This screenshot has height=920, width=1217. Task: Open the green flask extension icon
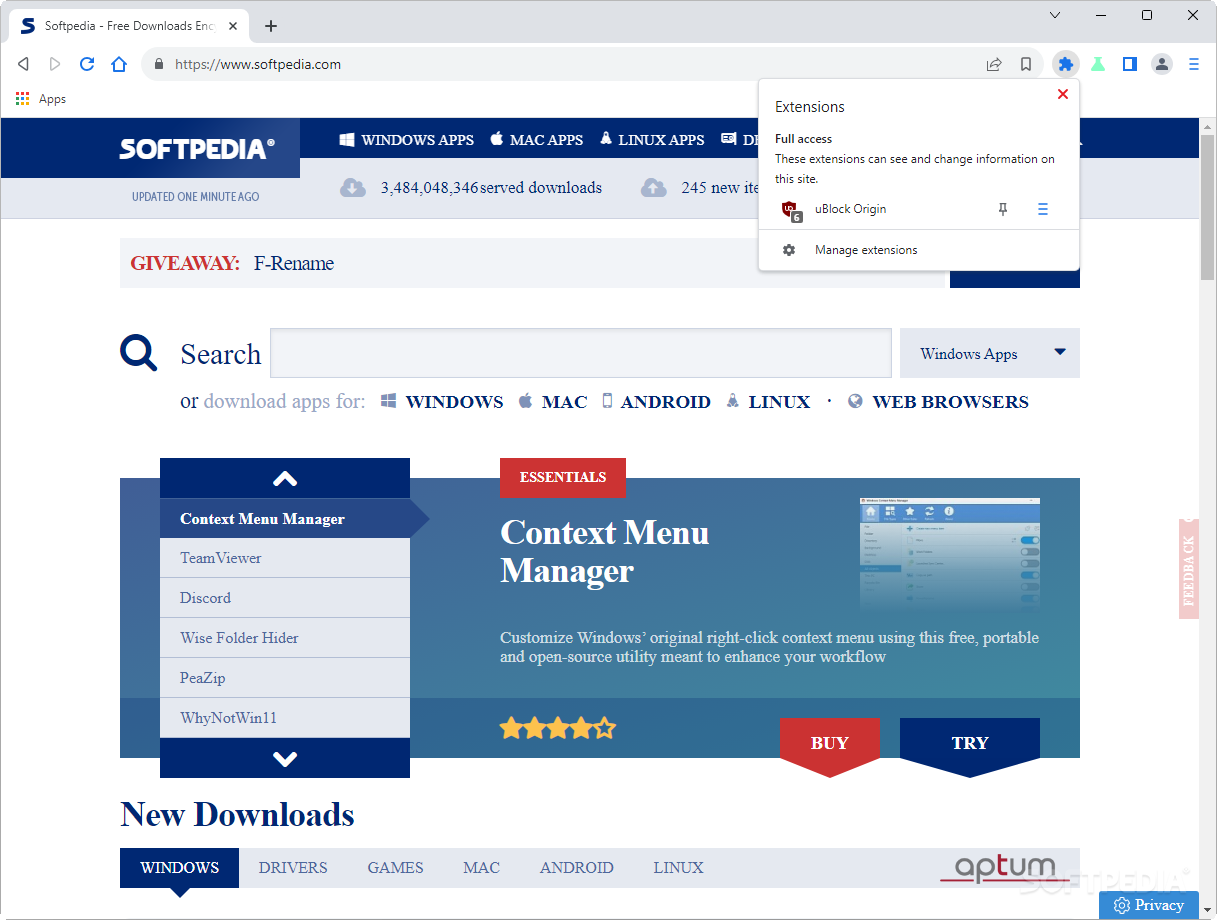1098,64
